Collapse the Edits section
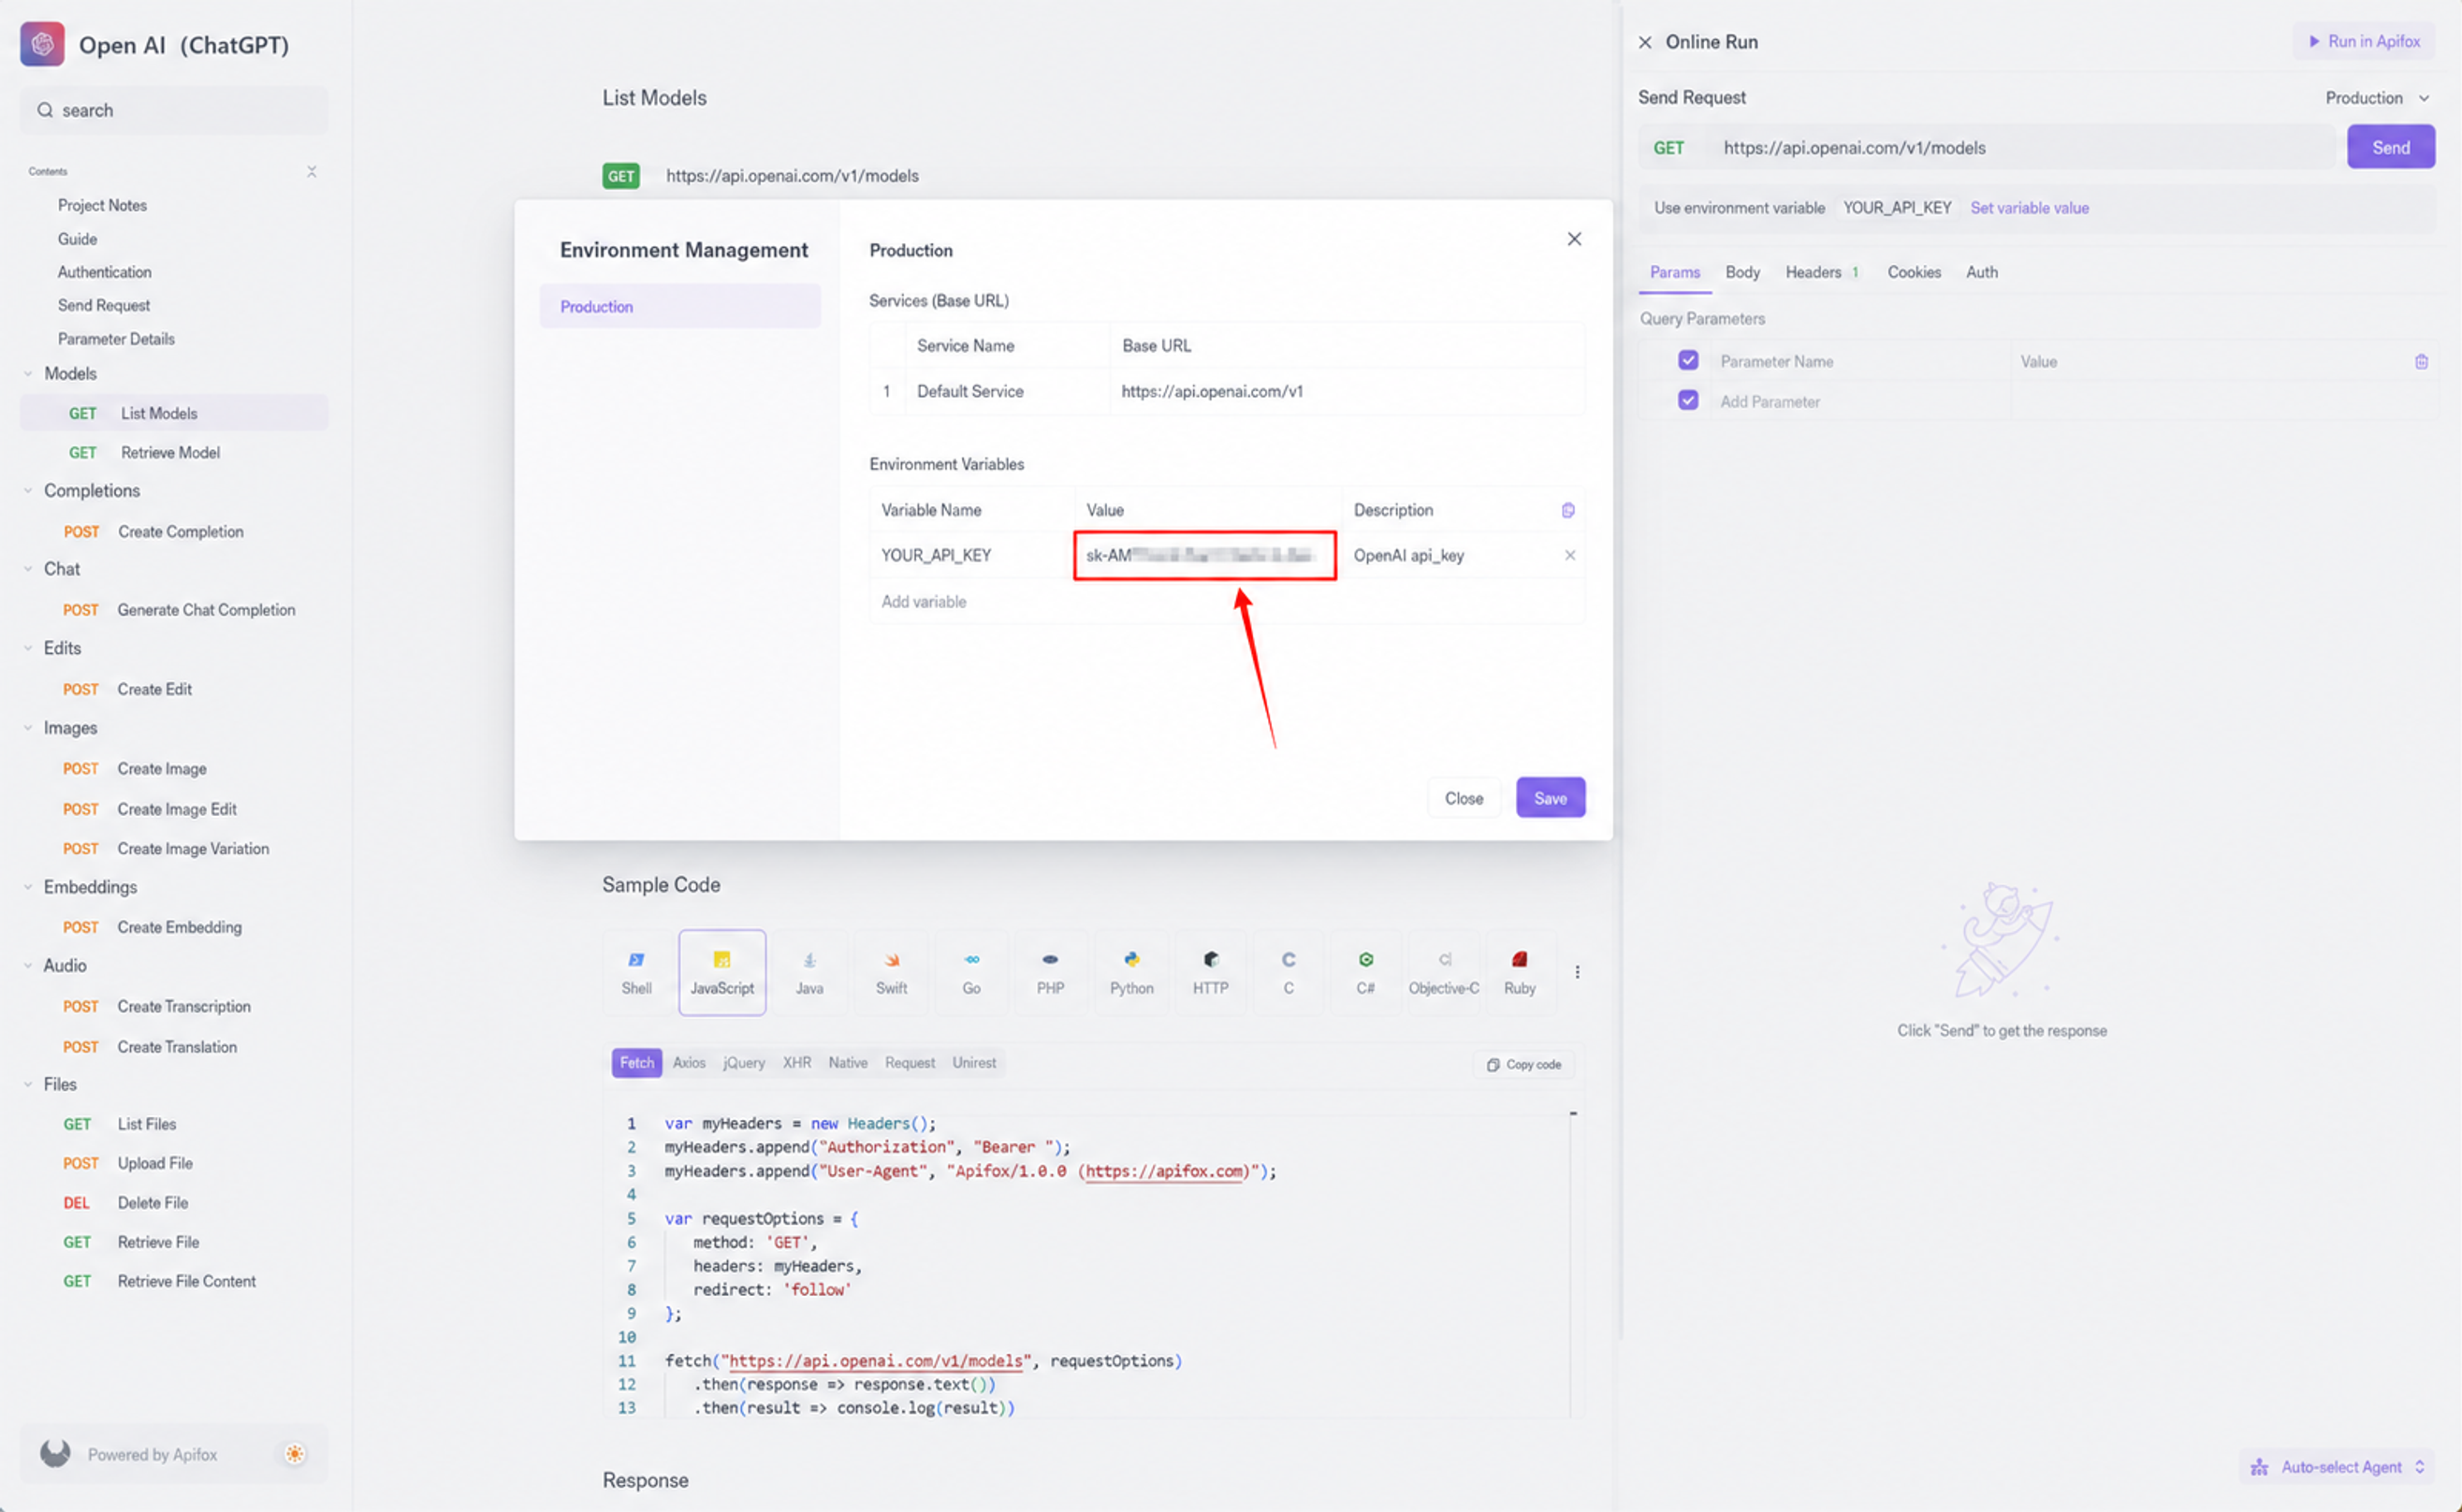The height and width of the screenshot is (1512, 2462). pos(28,648)
